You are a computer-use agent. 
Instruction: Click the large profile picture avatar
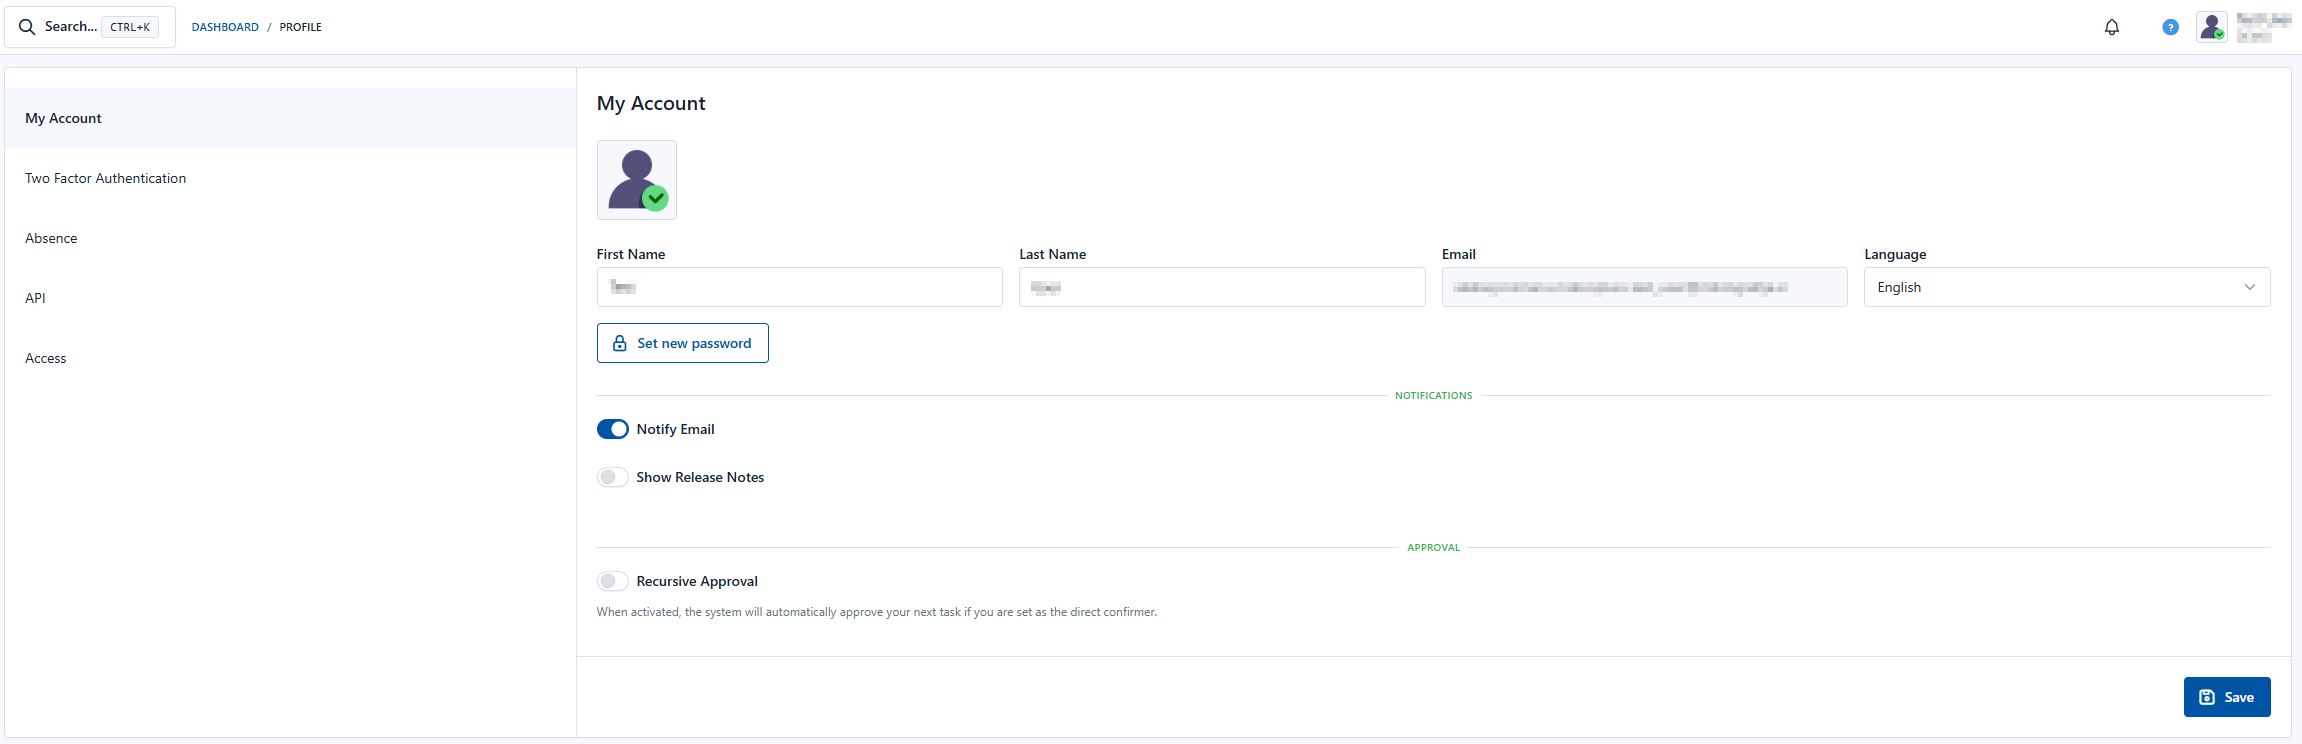[637, 180]
